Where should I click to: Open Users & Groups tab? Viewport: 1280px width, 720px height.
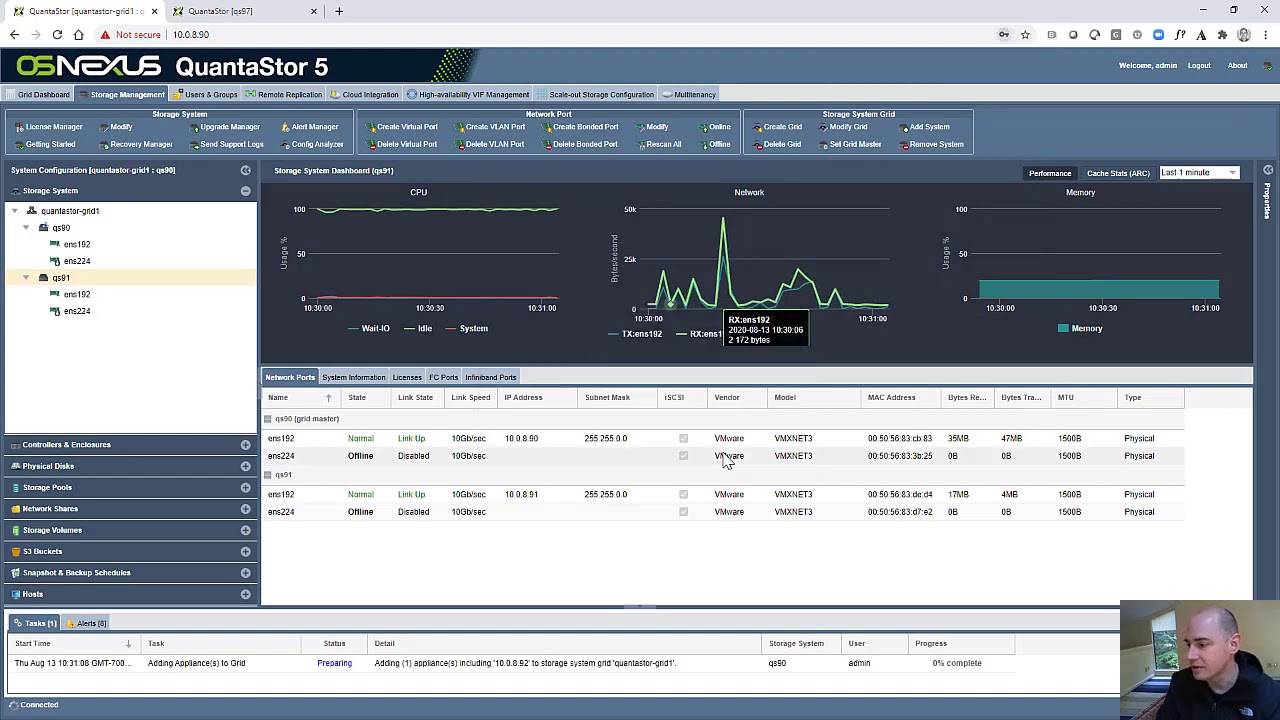pyautogui.click(x=205, y=95)
